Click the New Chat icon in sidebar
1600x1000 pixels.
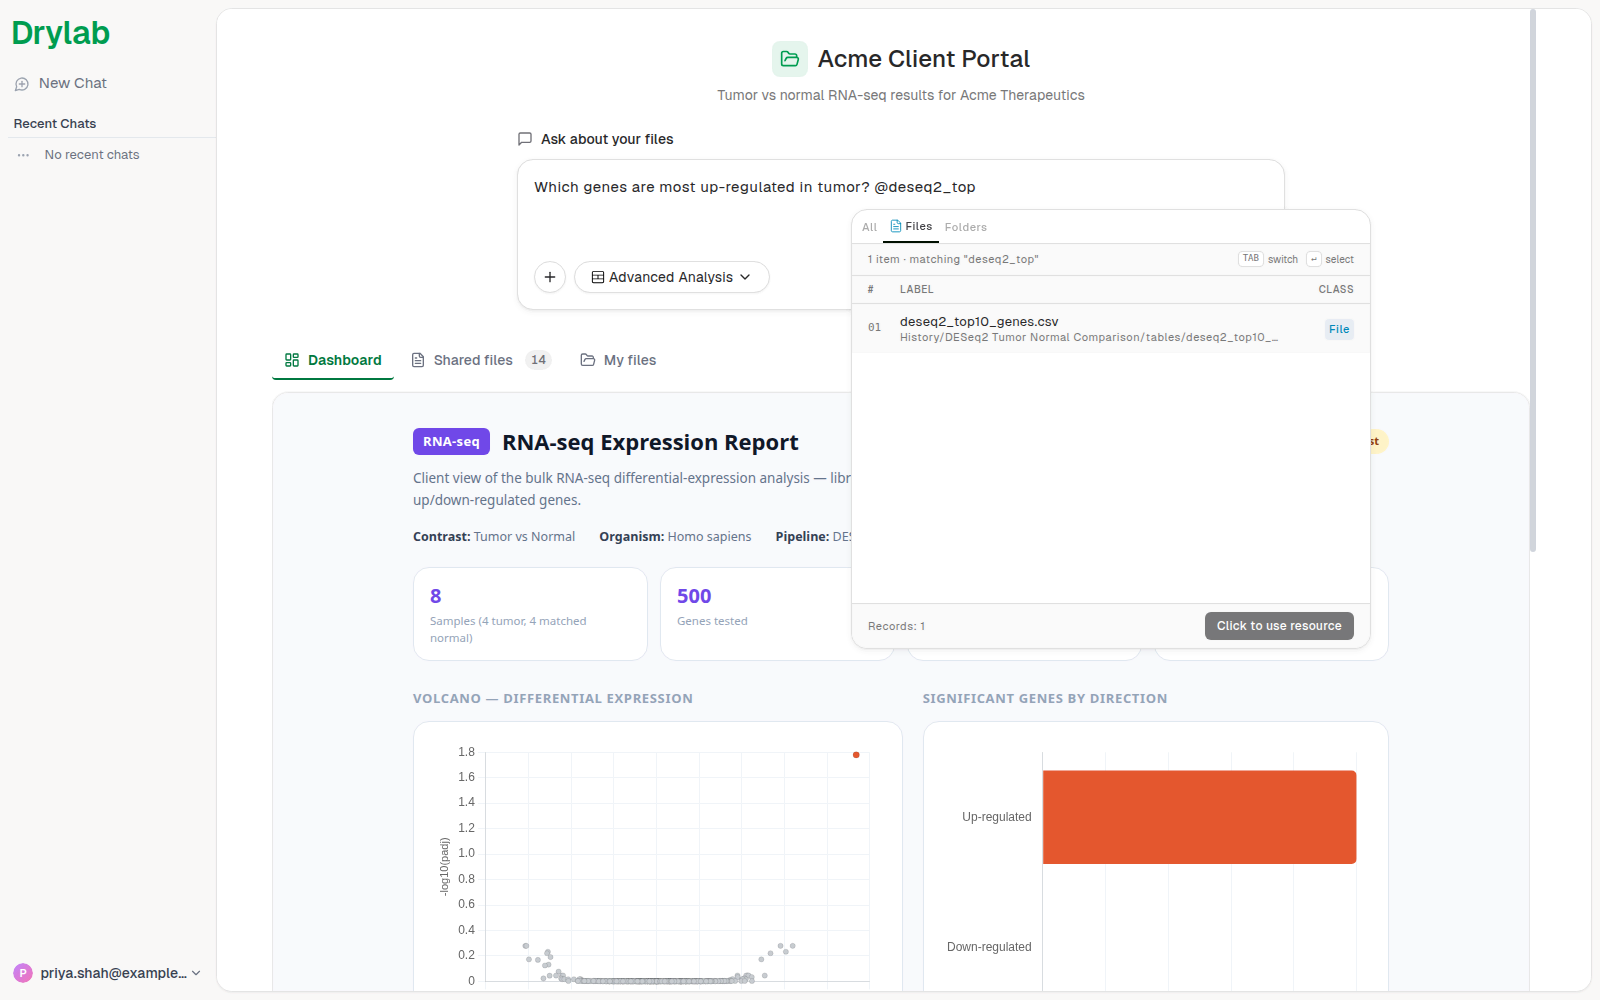[22, 84]
